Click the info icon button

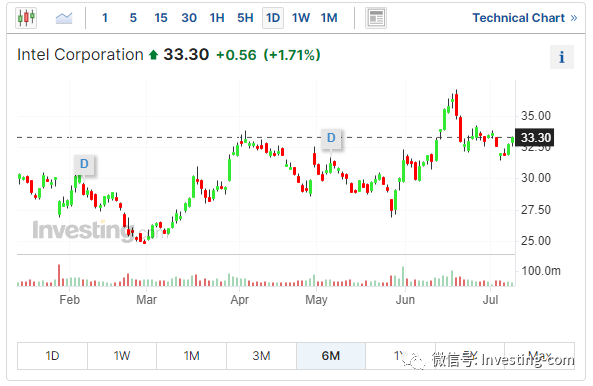pos(562,57)
